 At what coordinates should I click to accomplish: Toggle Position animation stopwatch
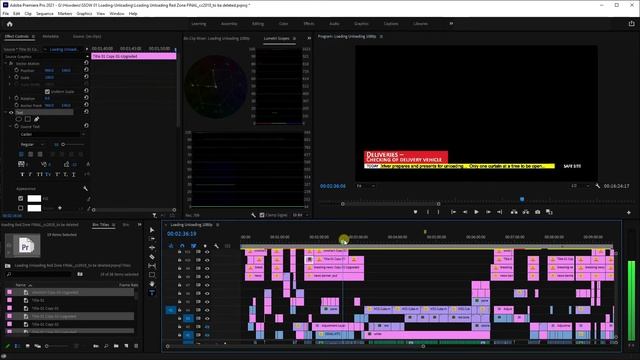[x=16, y=70]
